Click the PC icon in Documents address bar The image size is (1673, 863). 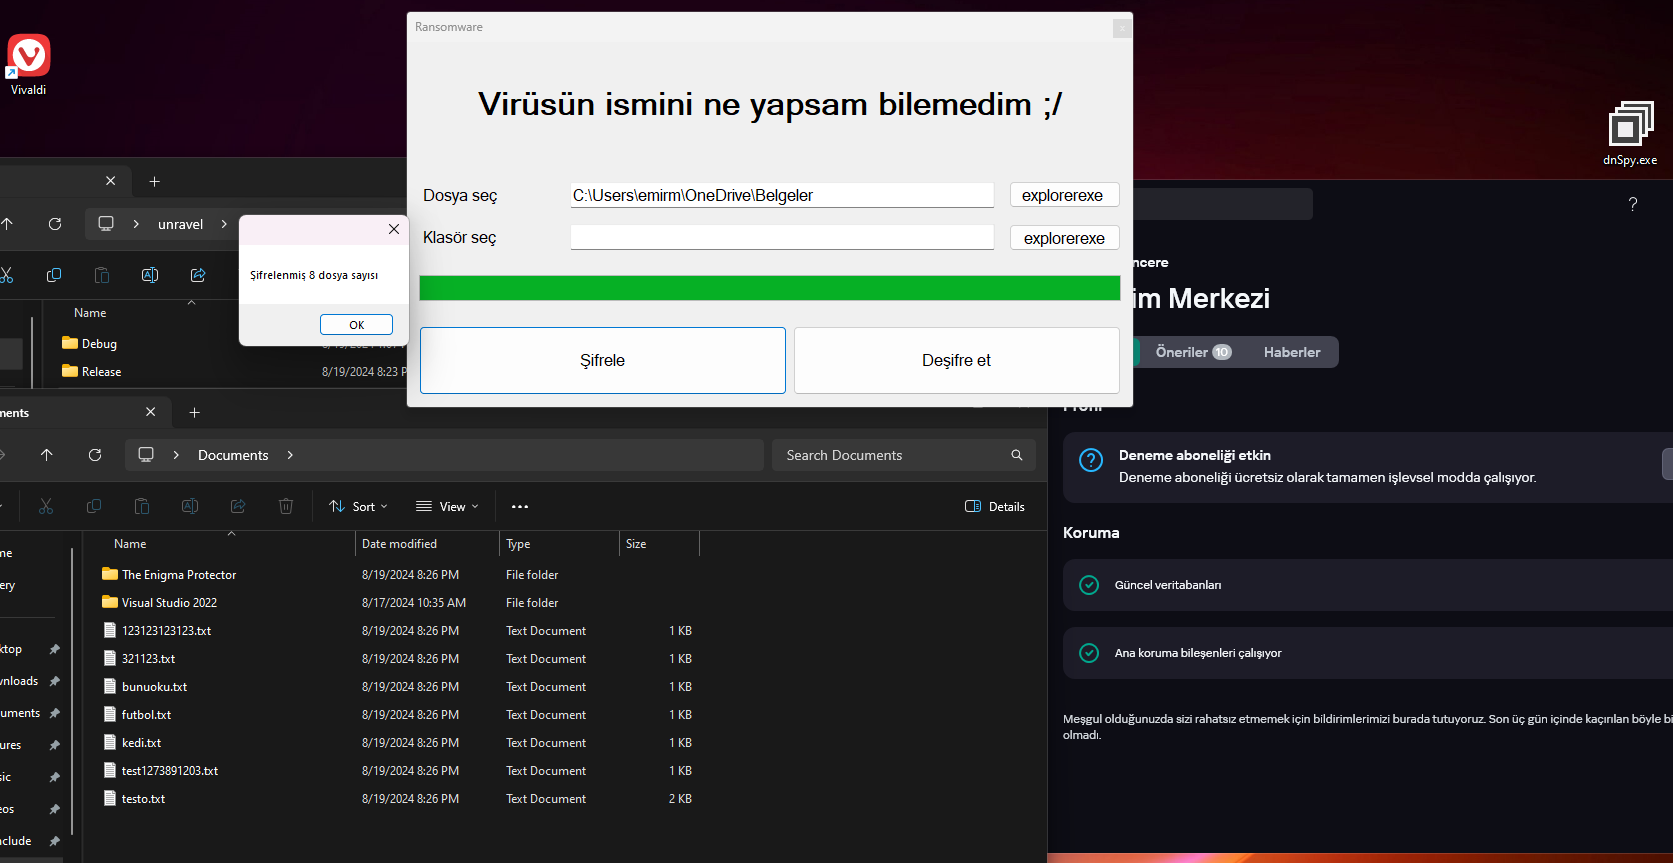coord(146,455)
